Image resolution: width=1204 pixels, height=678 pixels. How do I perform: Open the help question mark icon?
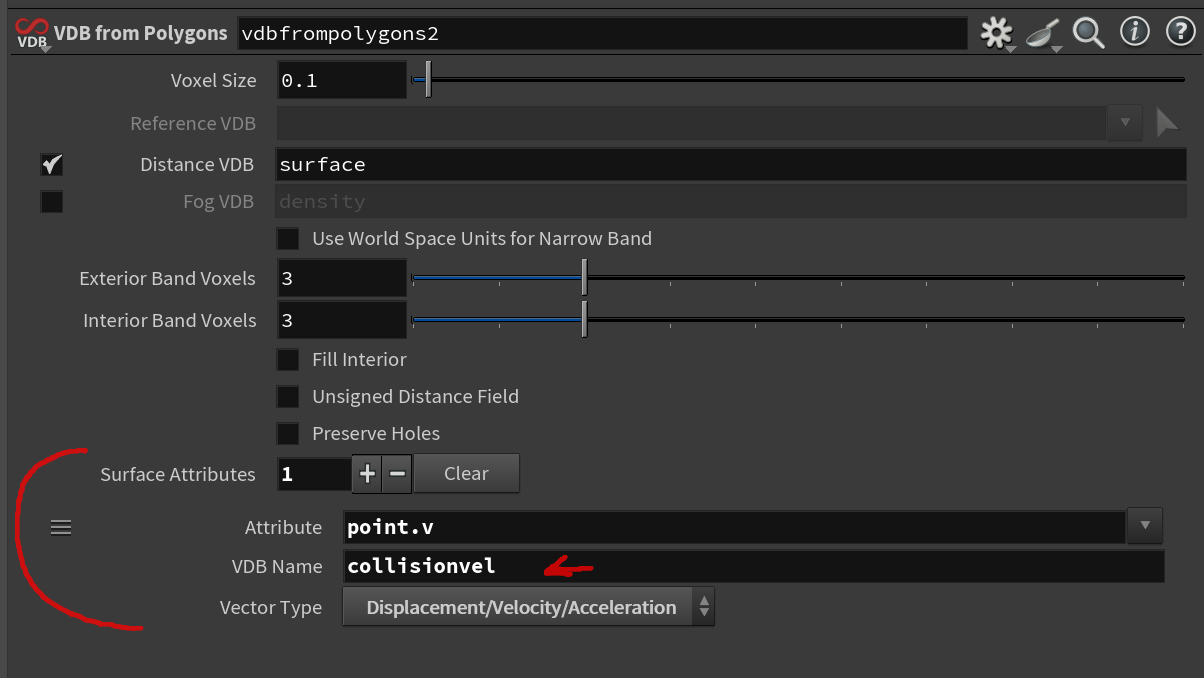[x=1181, y=32]
